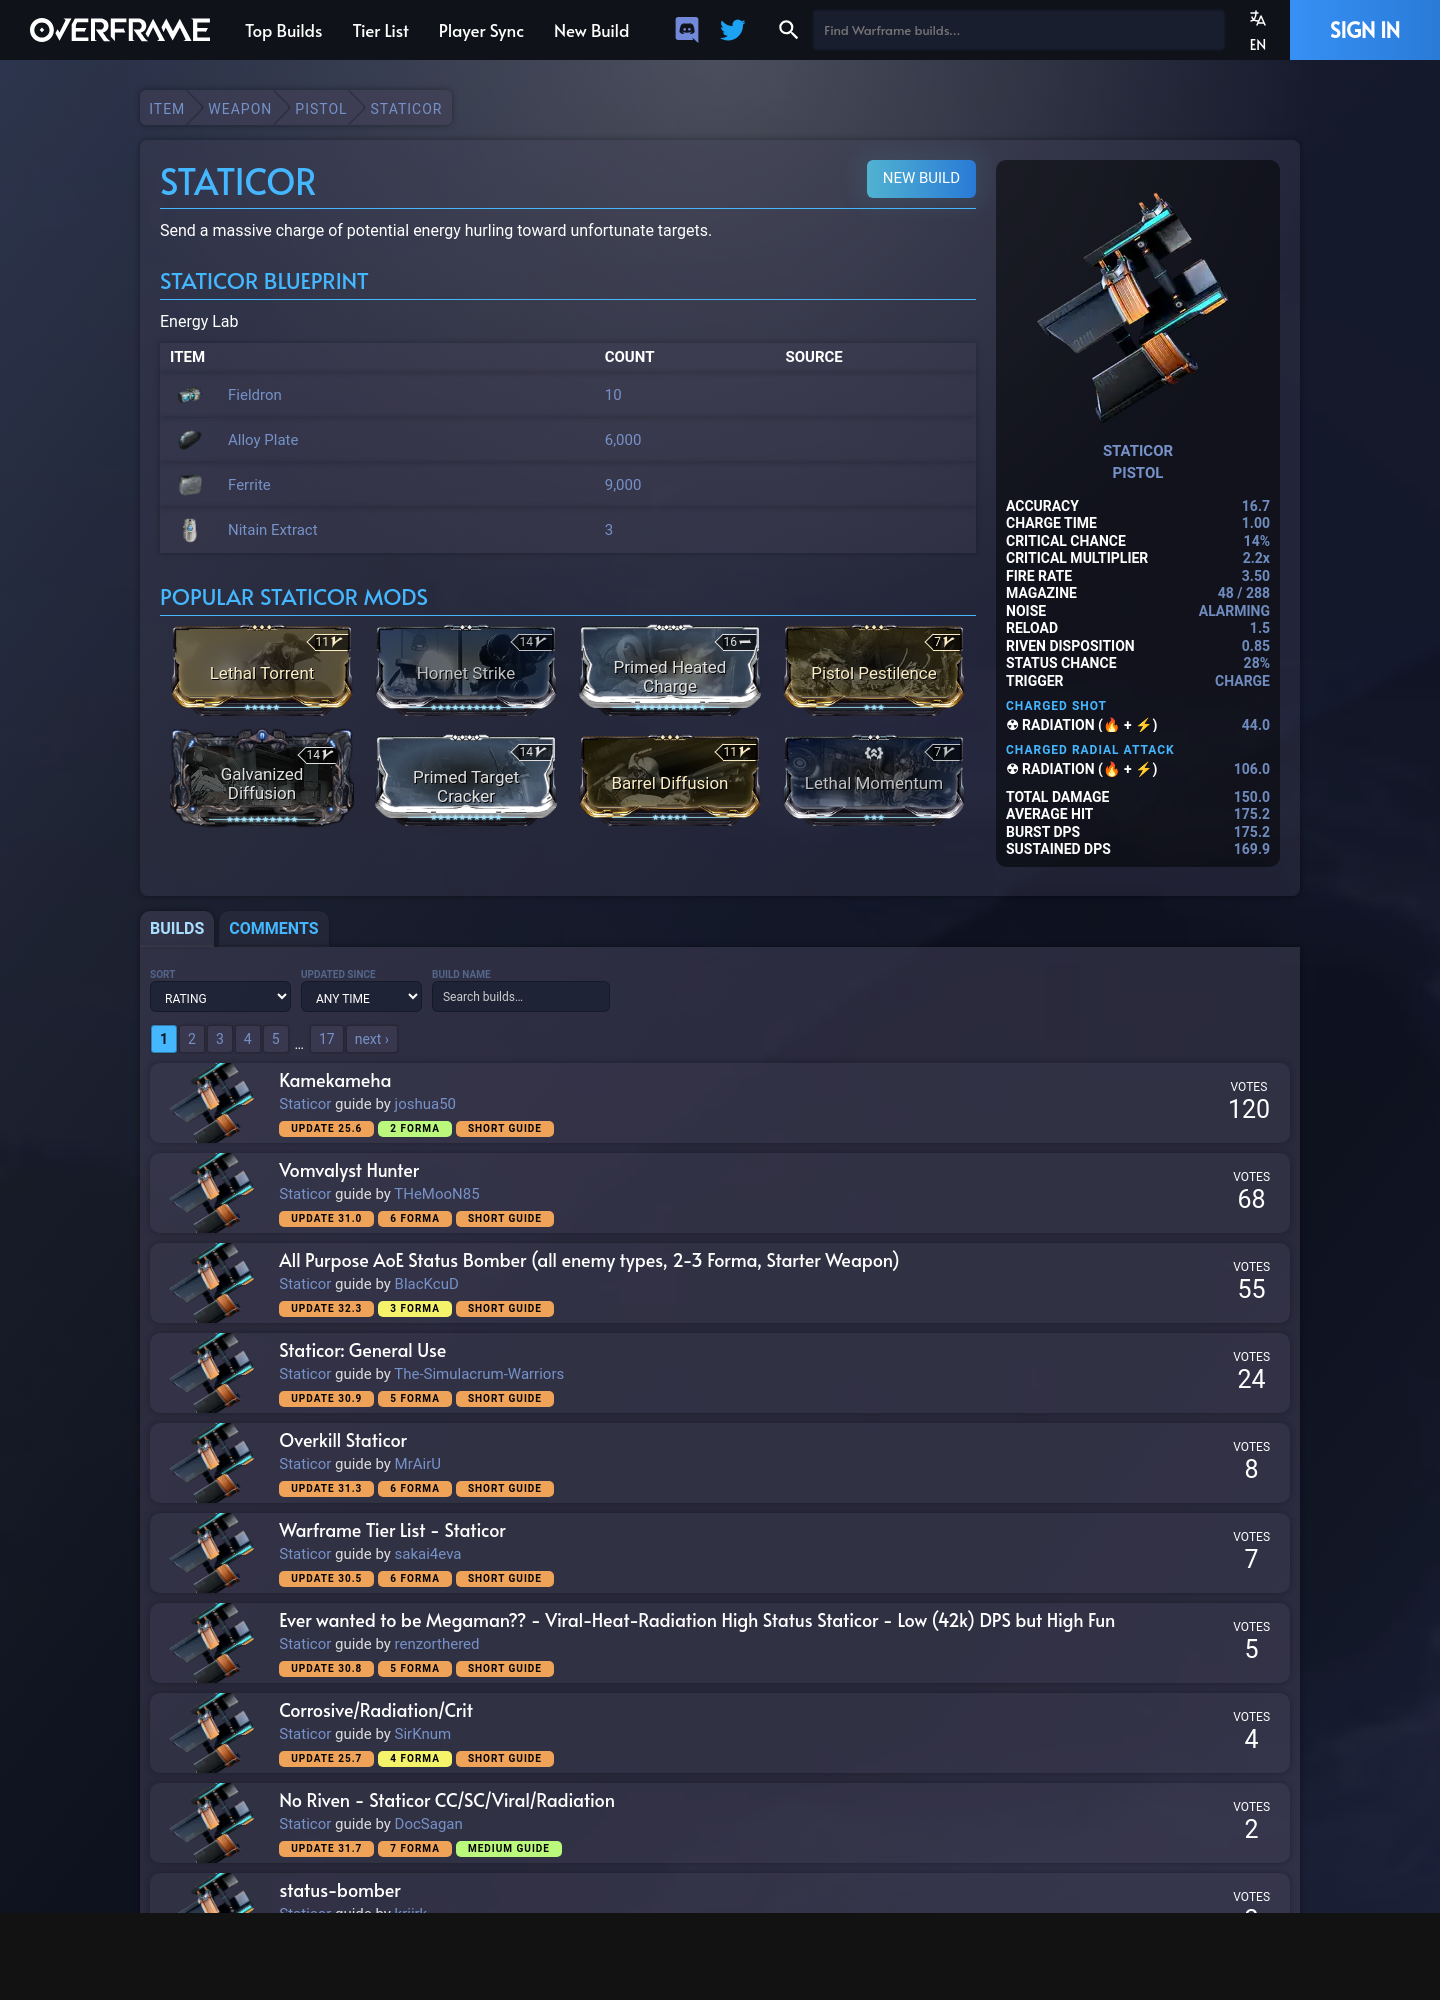Click the Sign In button
Viewport: 1440px width, 2000px height.
[x=1364, y=30]
